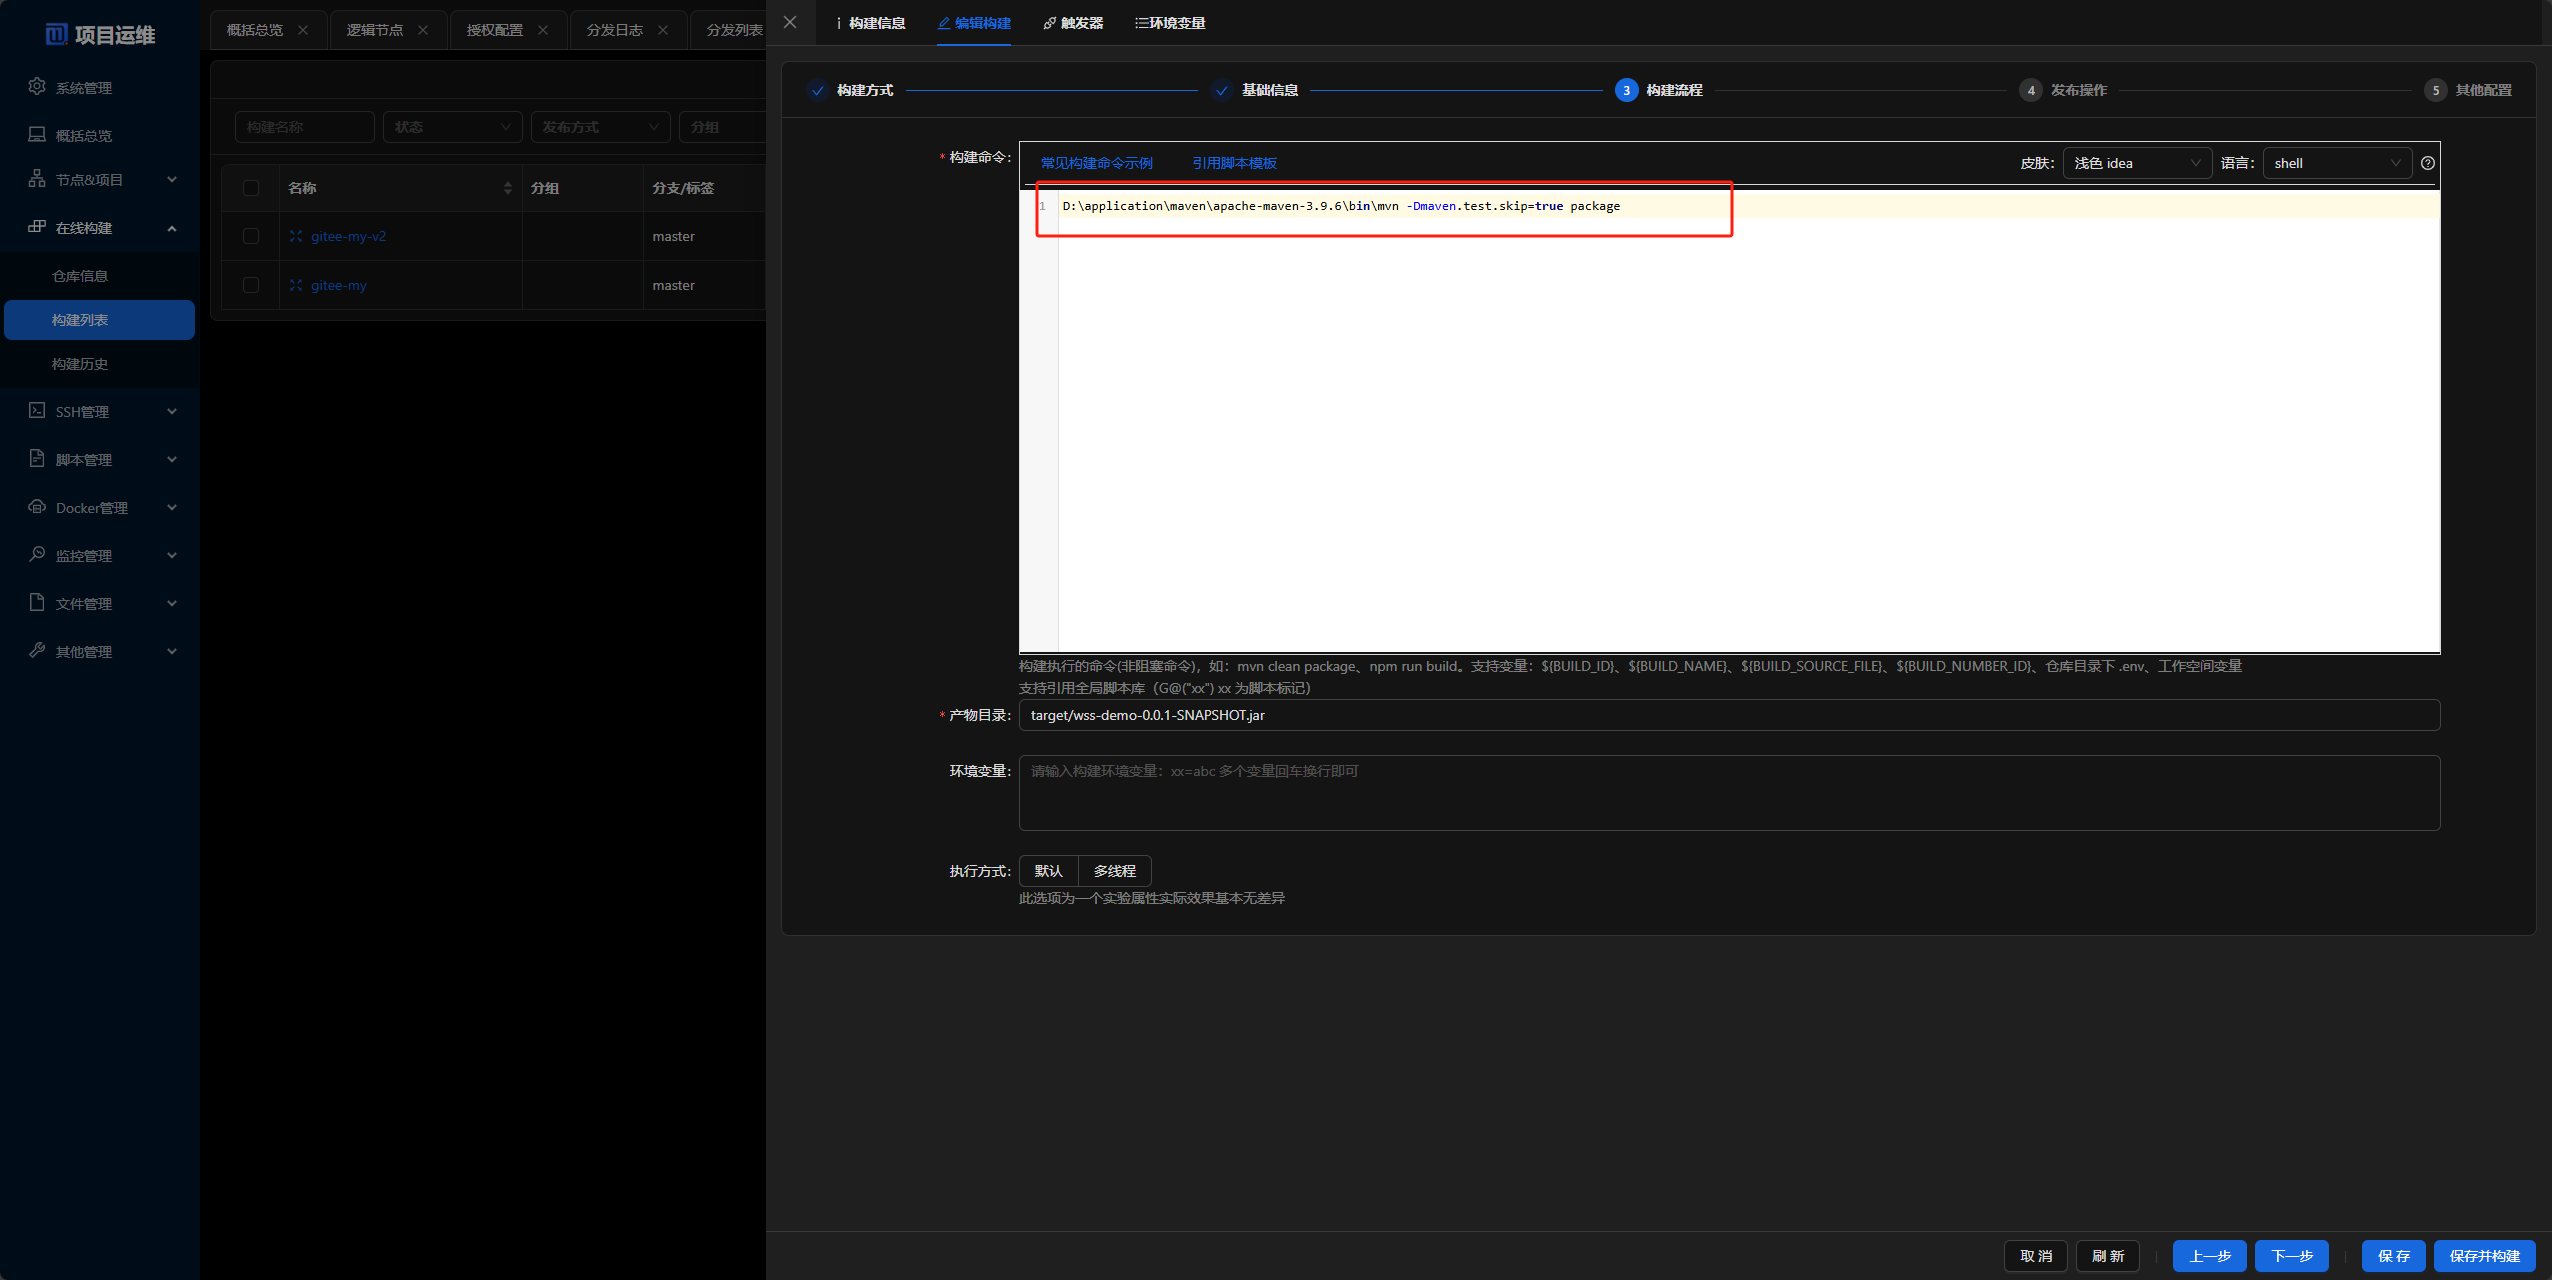Viewport: 2552px width, 1280px height.
Task: Choose 多线程 execution mode
Action: click(1114, 871)
